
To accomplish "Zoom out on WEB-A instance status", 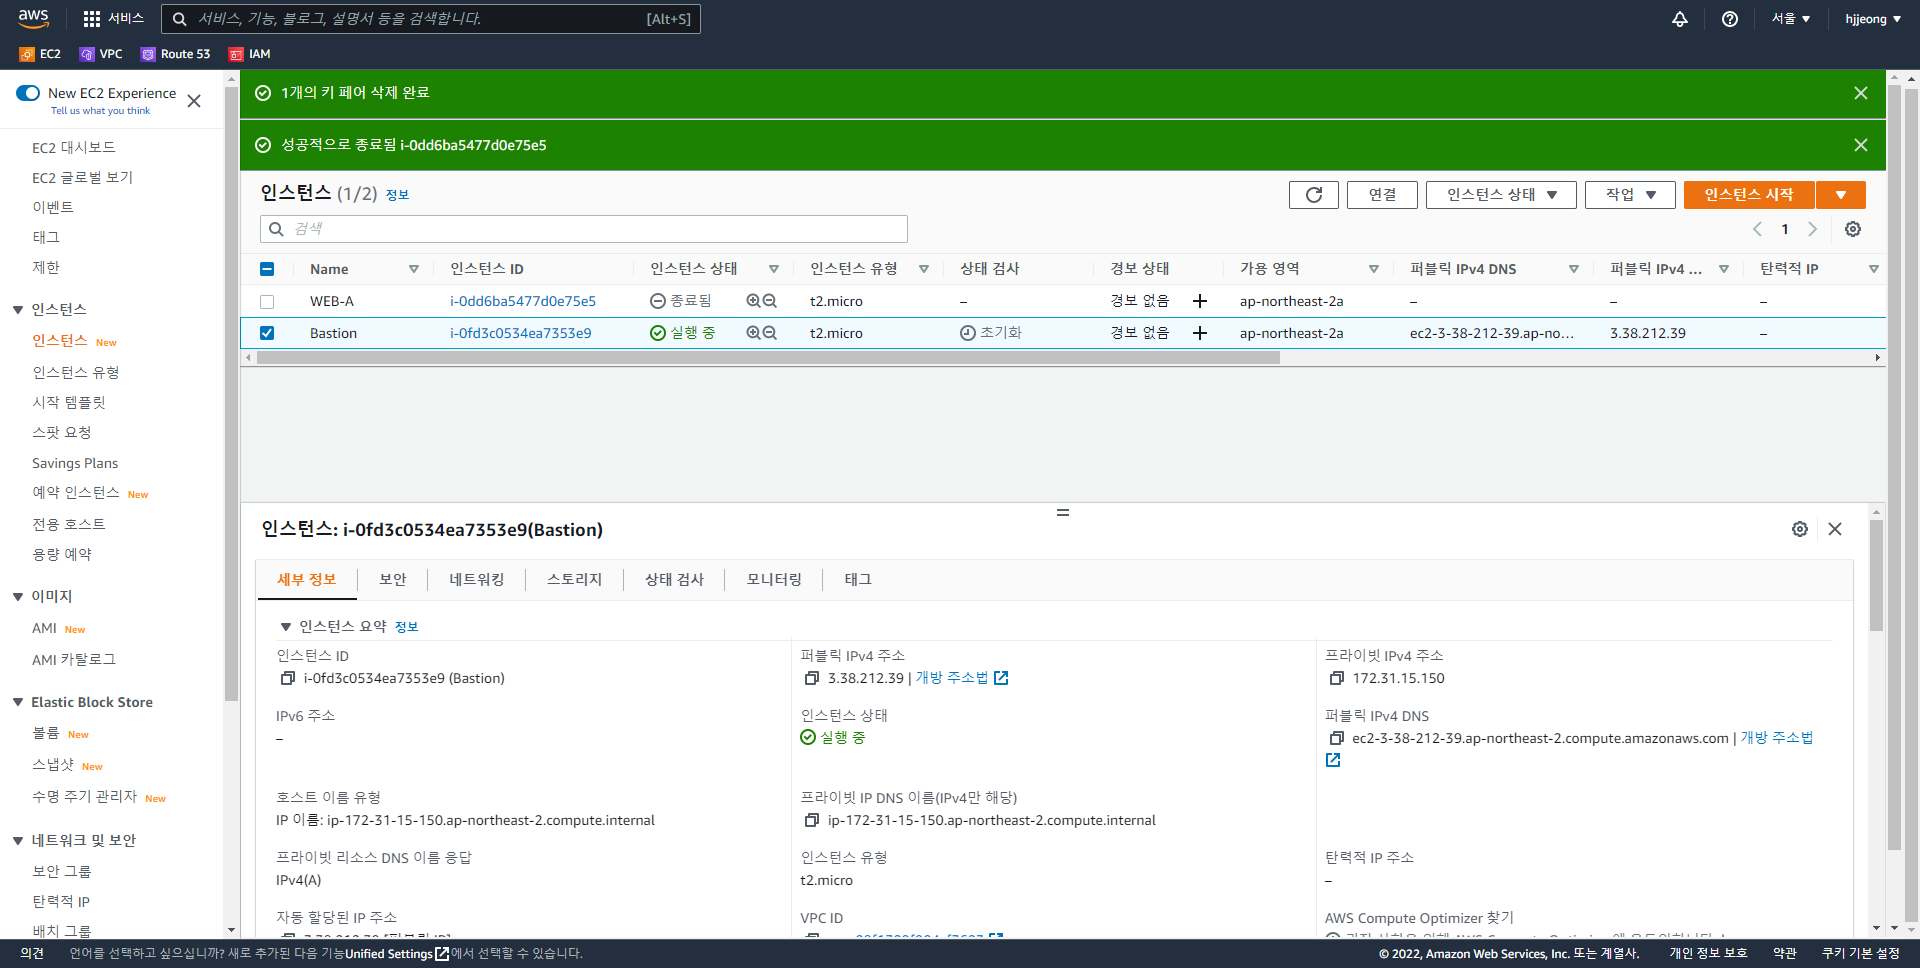I will pyautogui.click(x=770, y=301).
